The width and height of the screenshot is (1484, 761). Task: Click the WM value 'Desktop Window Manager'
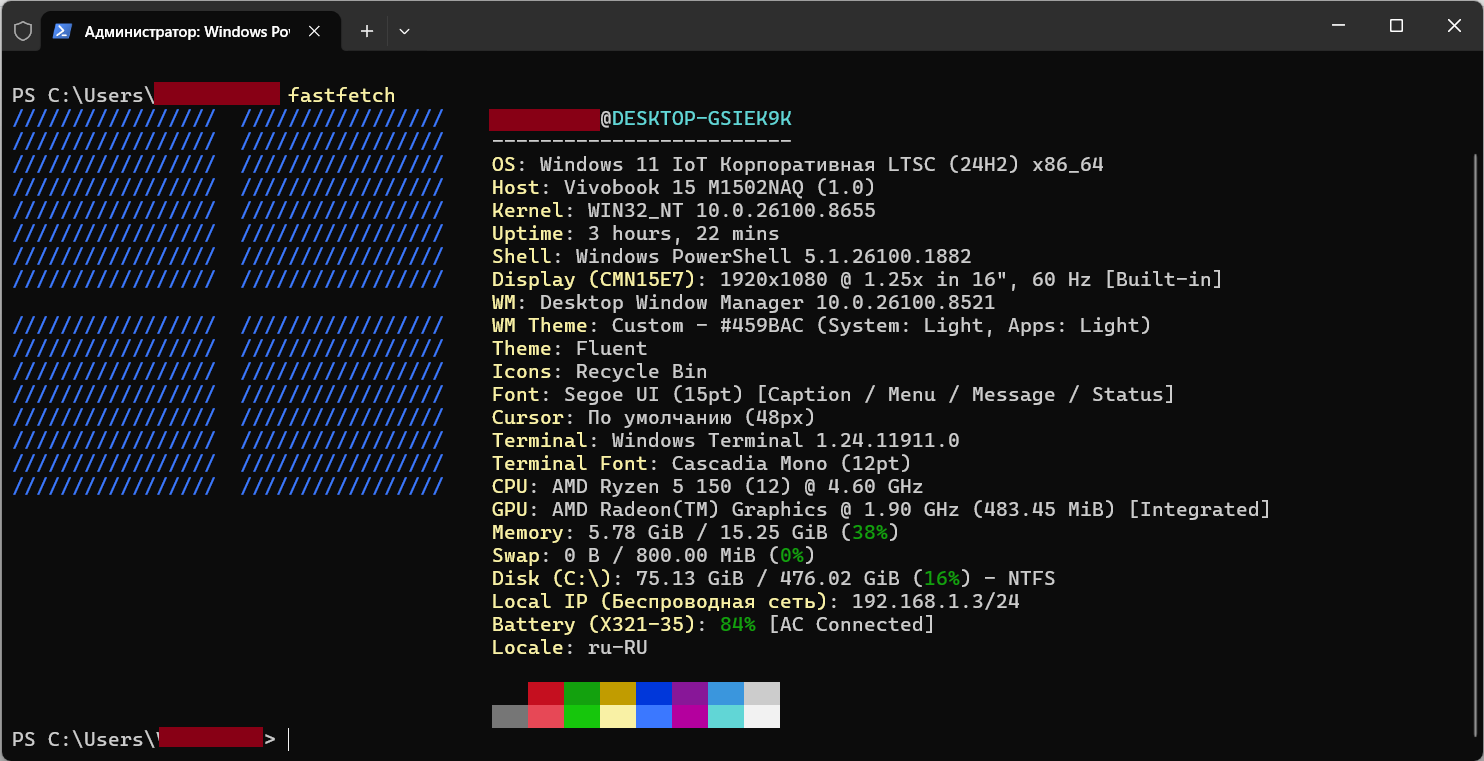672,302
